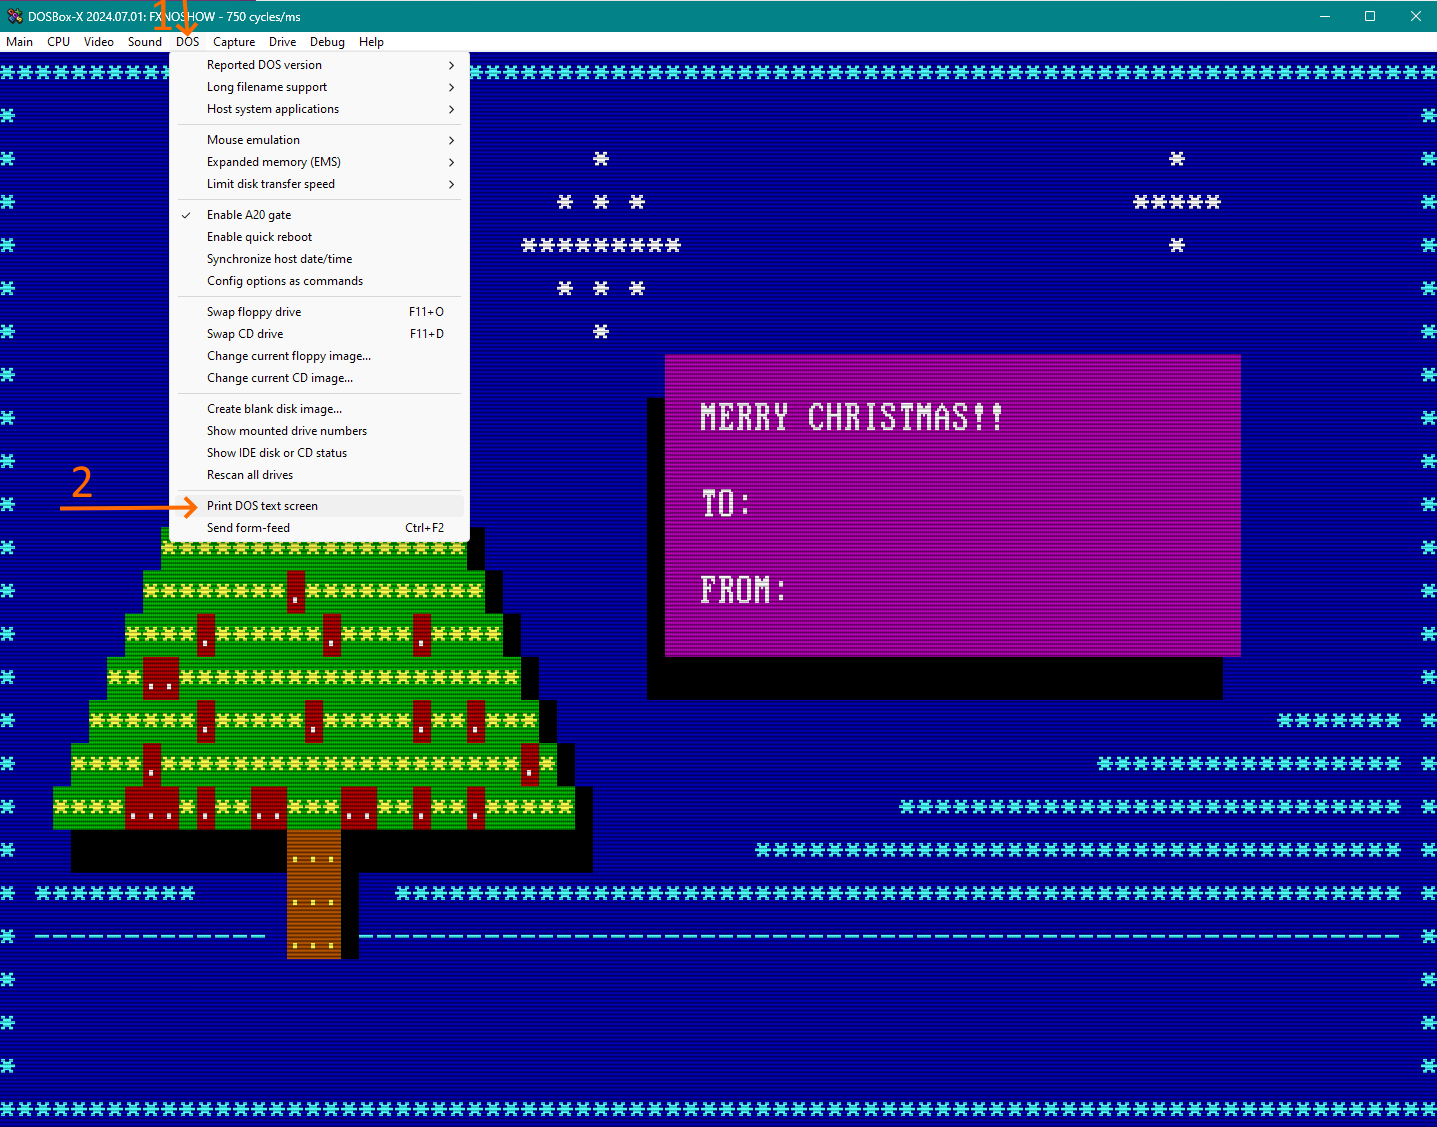The height and width of the screenshot is (1127, 1437).
Task: Open the Drive menu
Action: point(283,42)
